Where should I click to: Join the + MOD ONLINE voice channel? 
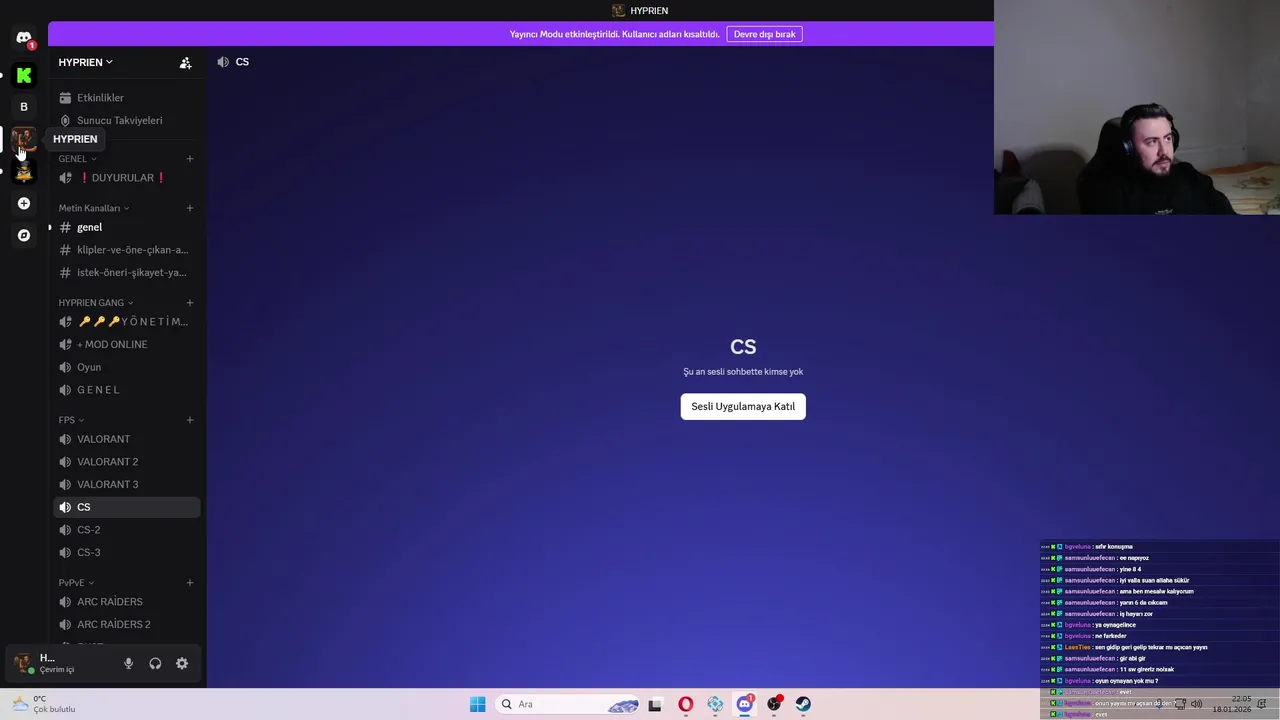tap(127, 344)
